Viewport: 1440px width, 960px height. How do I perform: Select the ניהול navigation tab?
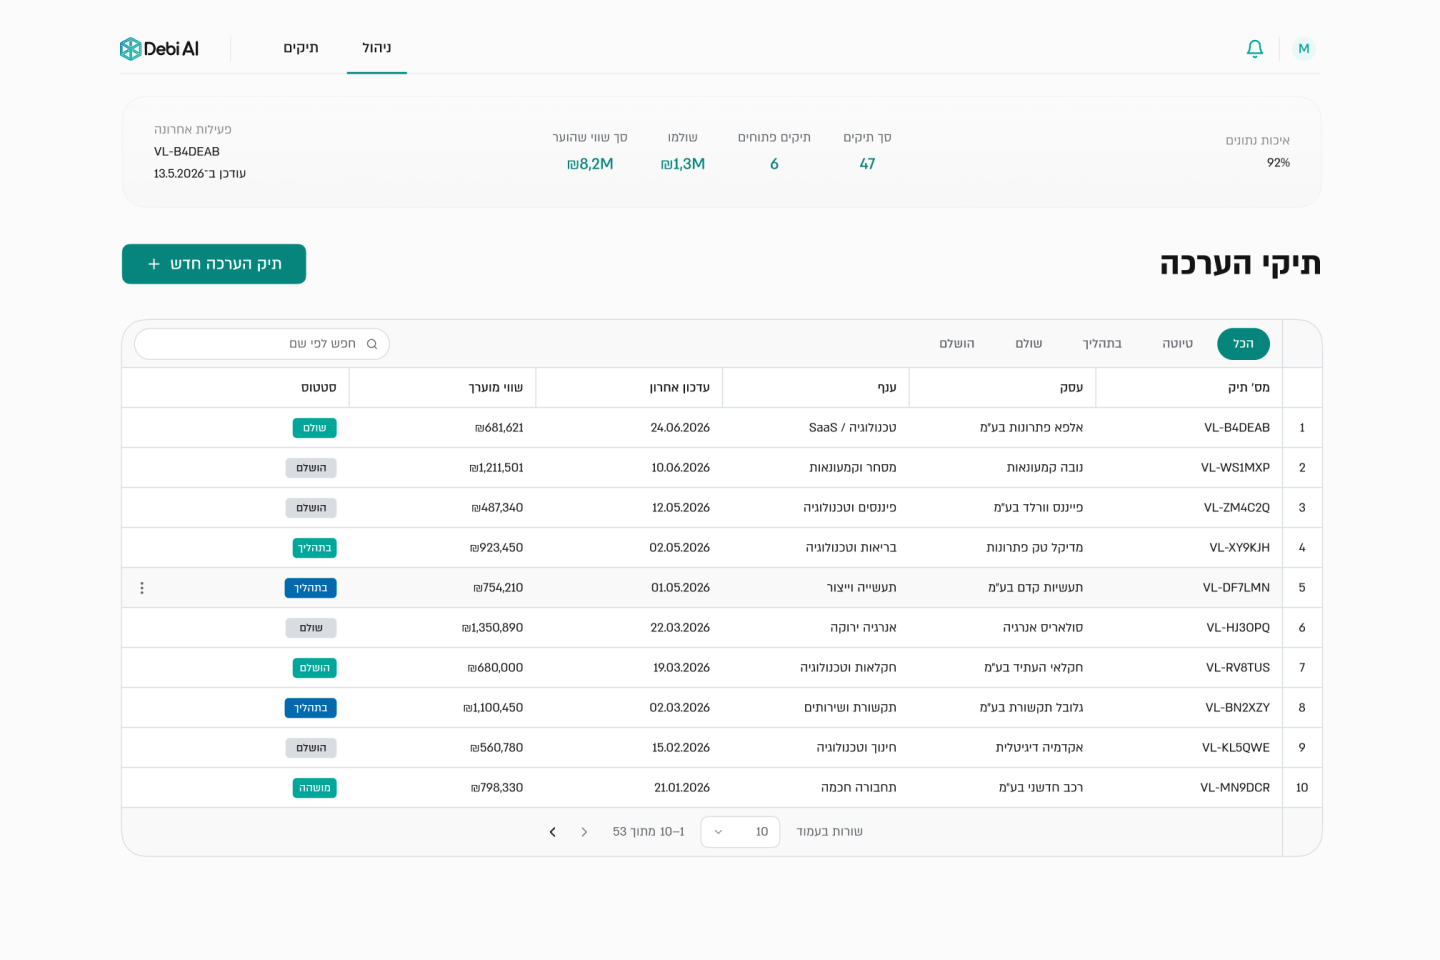tap(377, 48)
